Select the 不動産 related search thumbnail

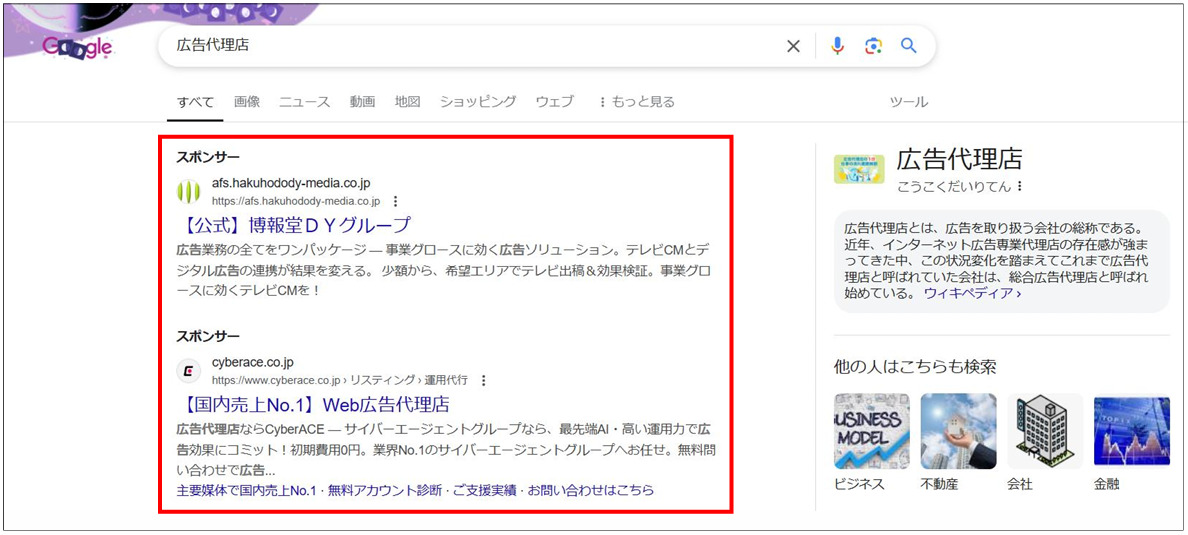pyautogui.click(x=958, y=431)
